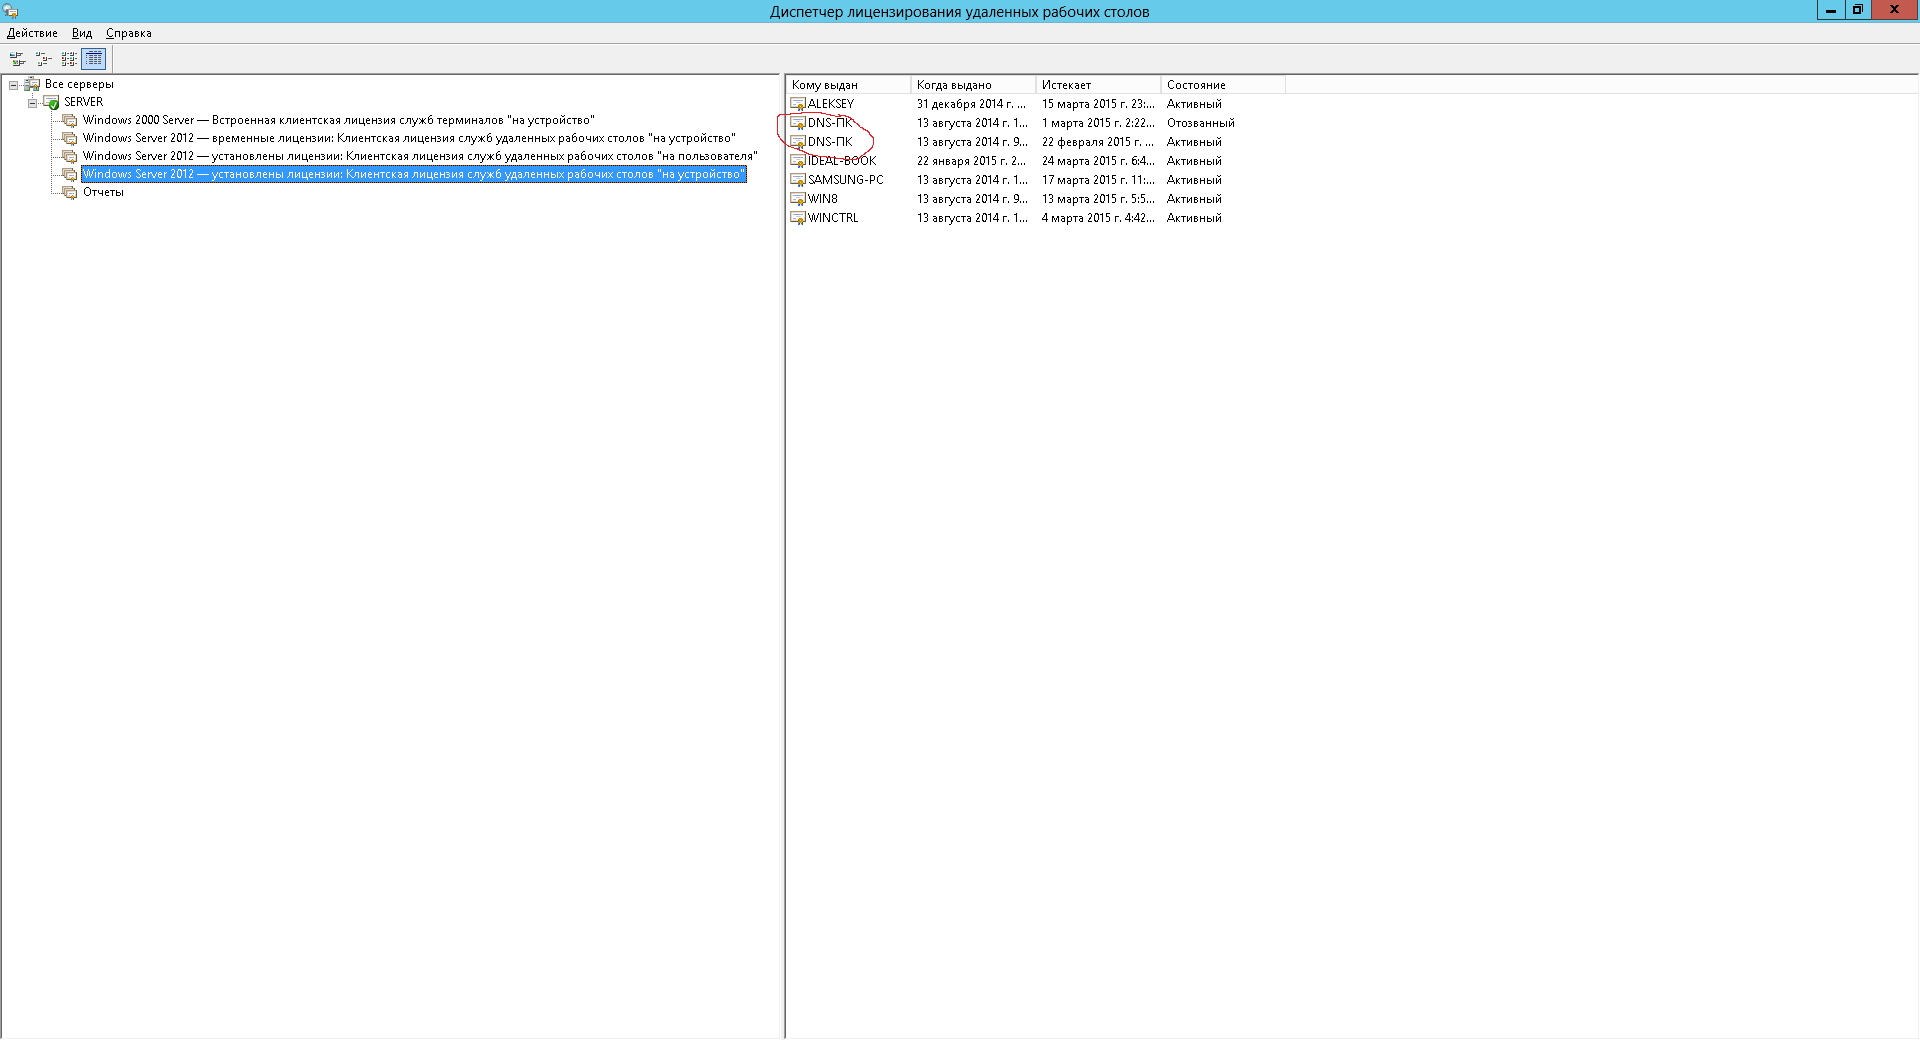Image resolution: width=1920 pixels, height=1040 pixels.
Task: Click icon of revoked DNS-ПК license
Action: click(798, 123)
